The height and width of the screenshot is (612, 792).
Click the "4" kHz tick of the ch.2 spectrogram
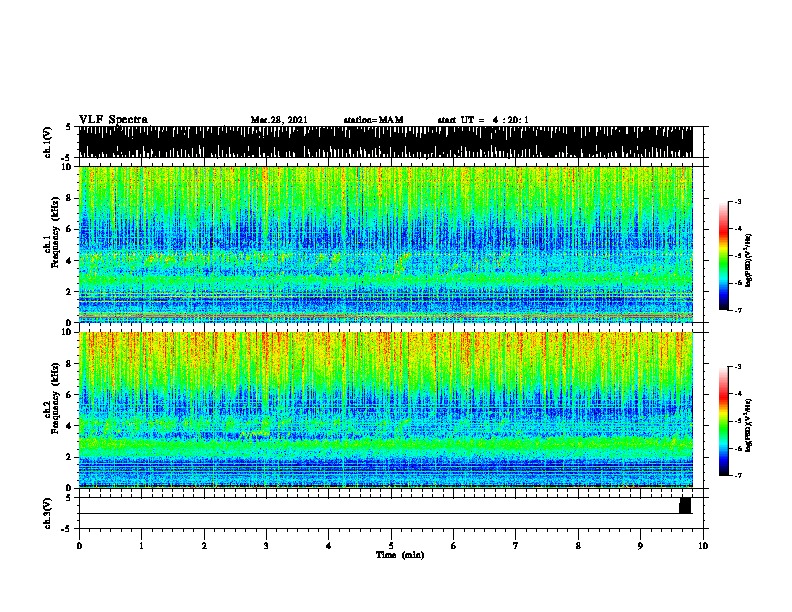[70, 426]
